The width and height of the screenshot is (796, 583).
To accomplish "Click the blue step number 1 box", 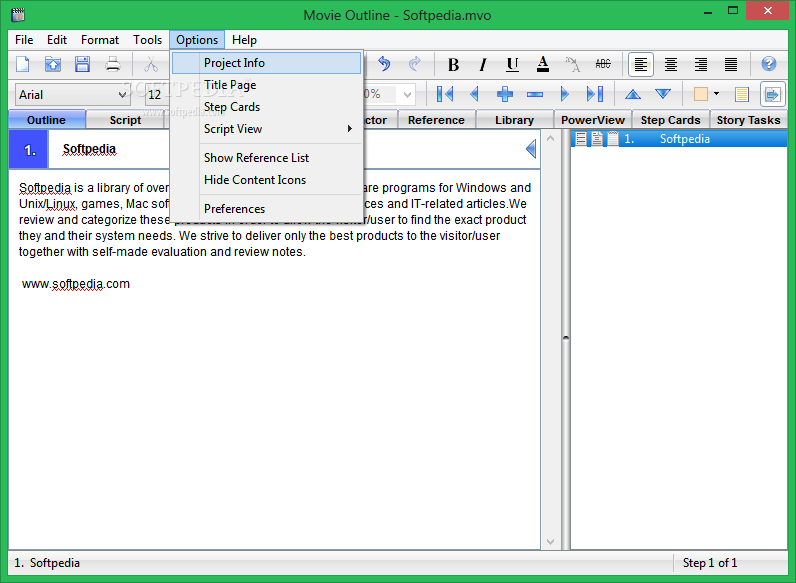I will [x=29, y=149].
